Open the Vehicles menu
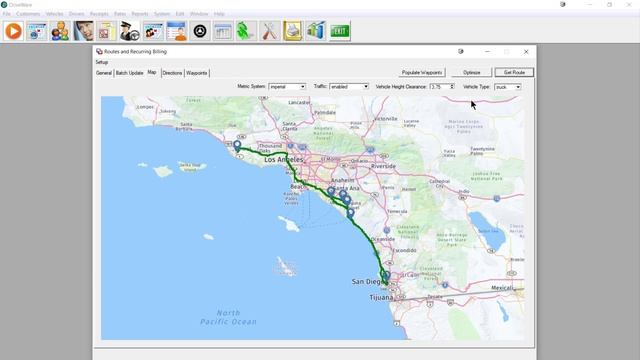This screenshot has width=640, height=360. (x=54, y=14)
